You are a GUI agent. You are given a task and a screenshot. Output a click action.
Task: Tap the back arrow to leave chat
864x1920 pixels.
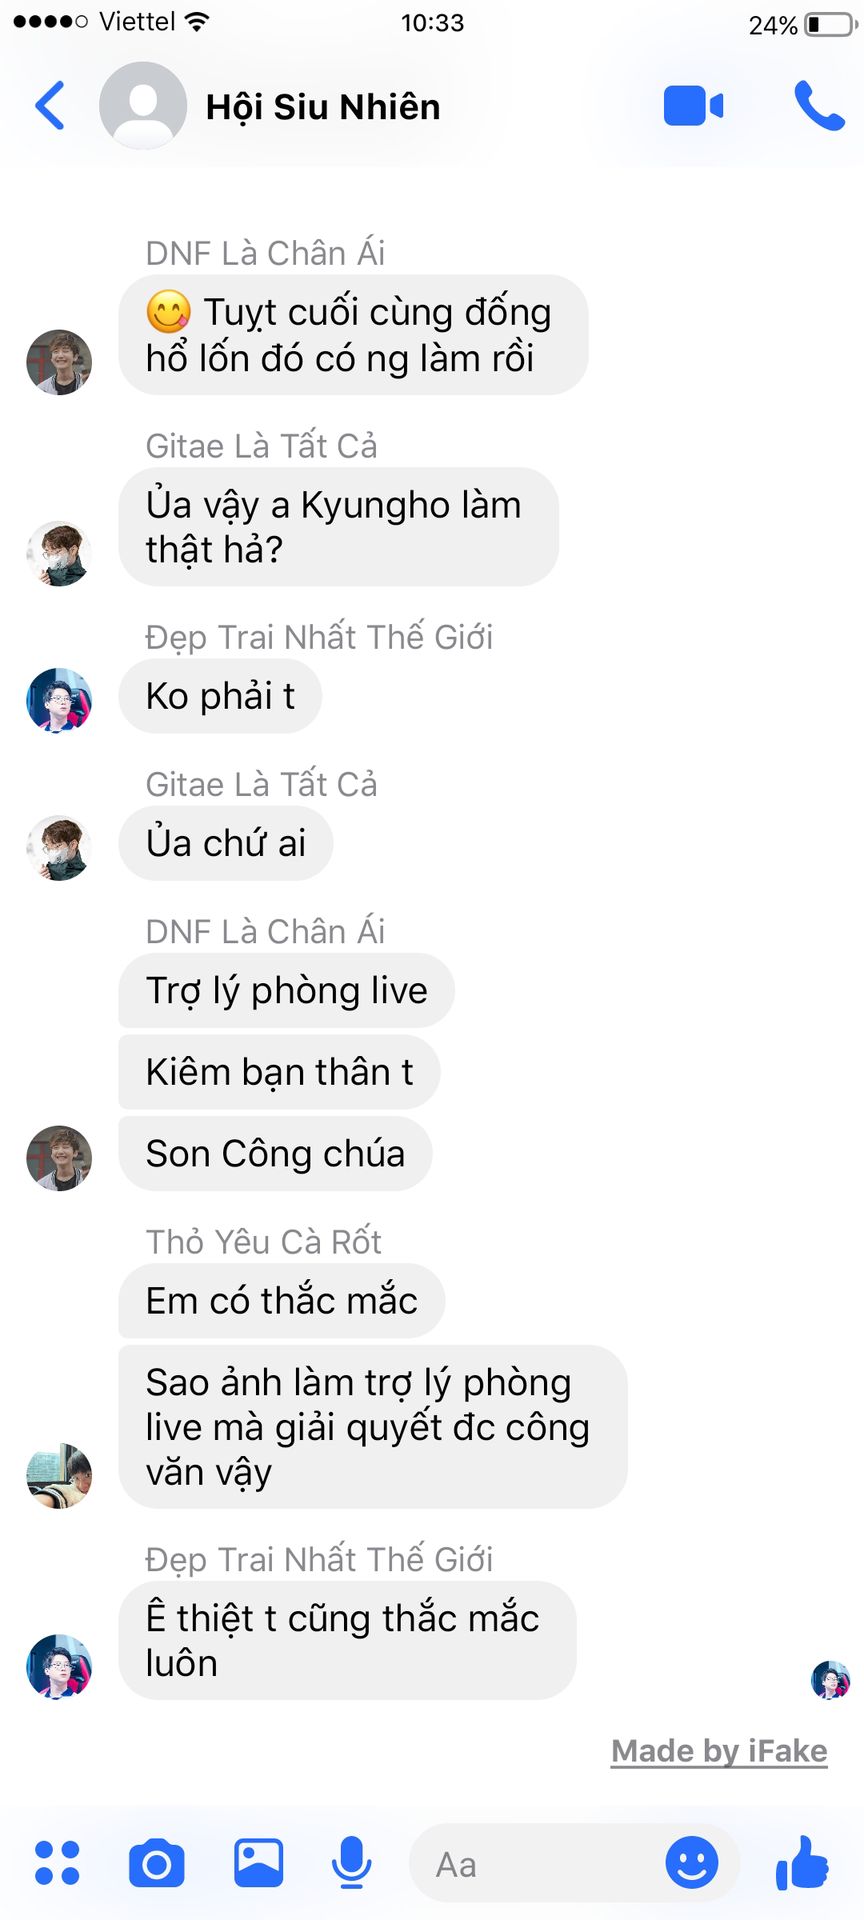pos(50,105)
